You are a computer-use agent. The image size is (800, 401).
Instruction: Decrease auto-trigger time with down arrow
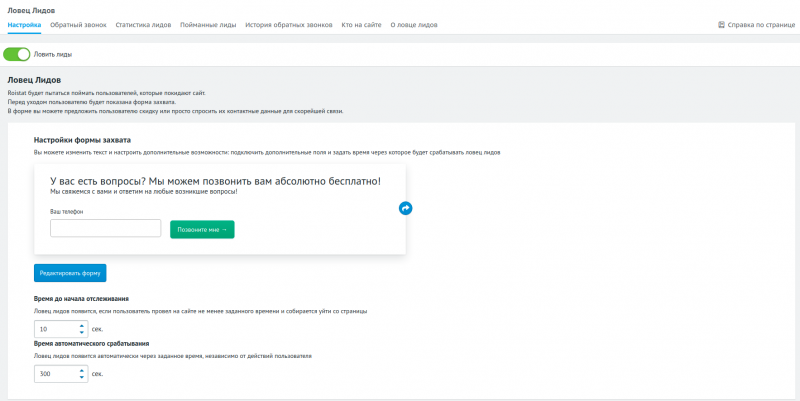(x=81, y=377)
